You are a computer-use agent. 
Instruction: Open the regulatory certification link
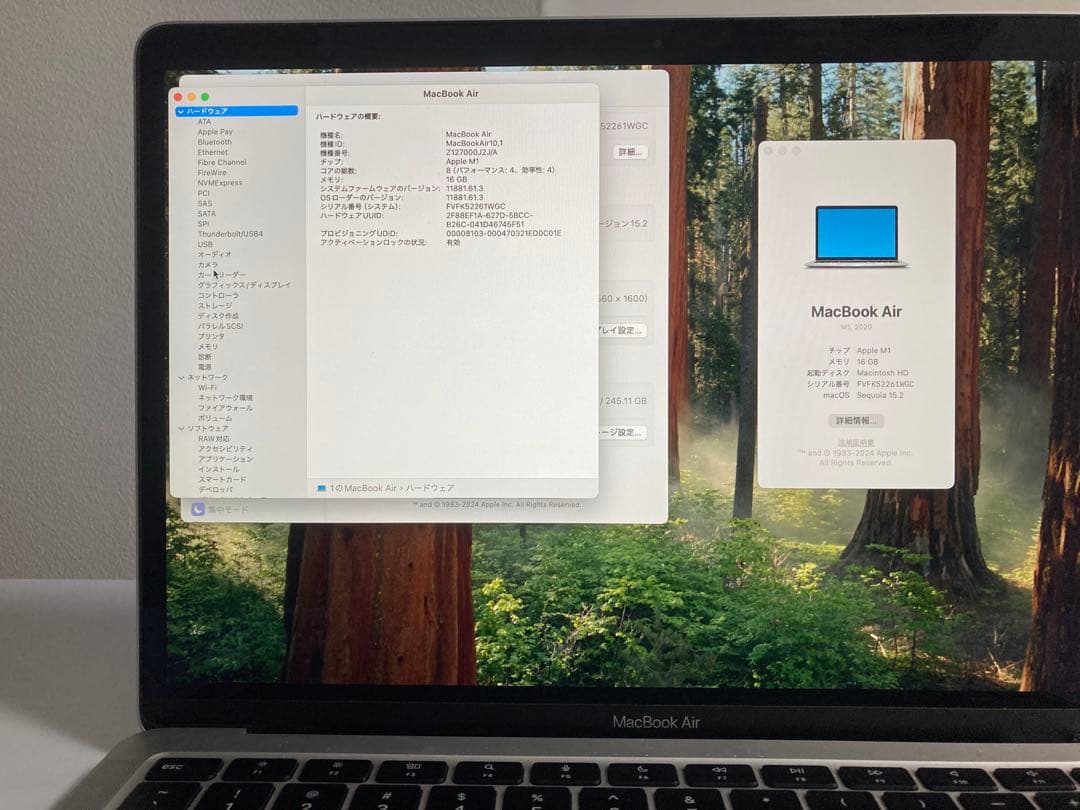[858, 444]
